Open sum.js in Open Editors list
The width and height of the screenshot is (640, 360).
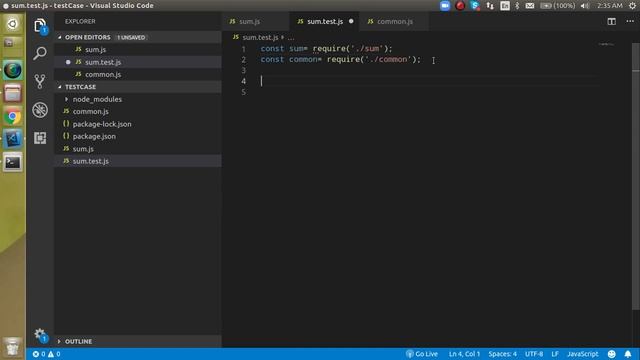coord(138,49)
